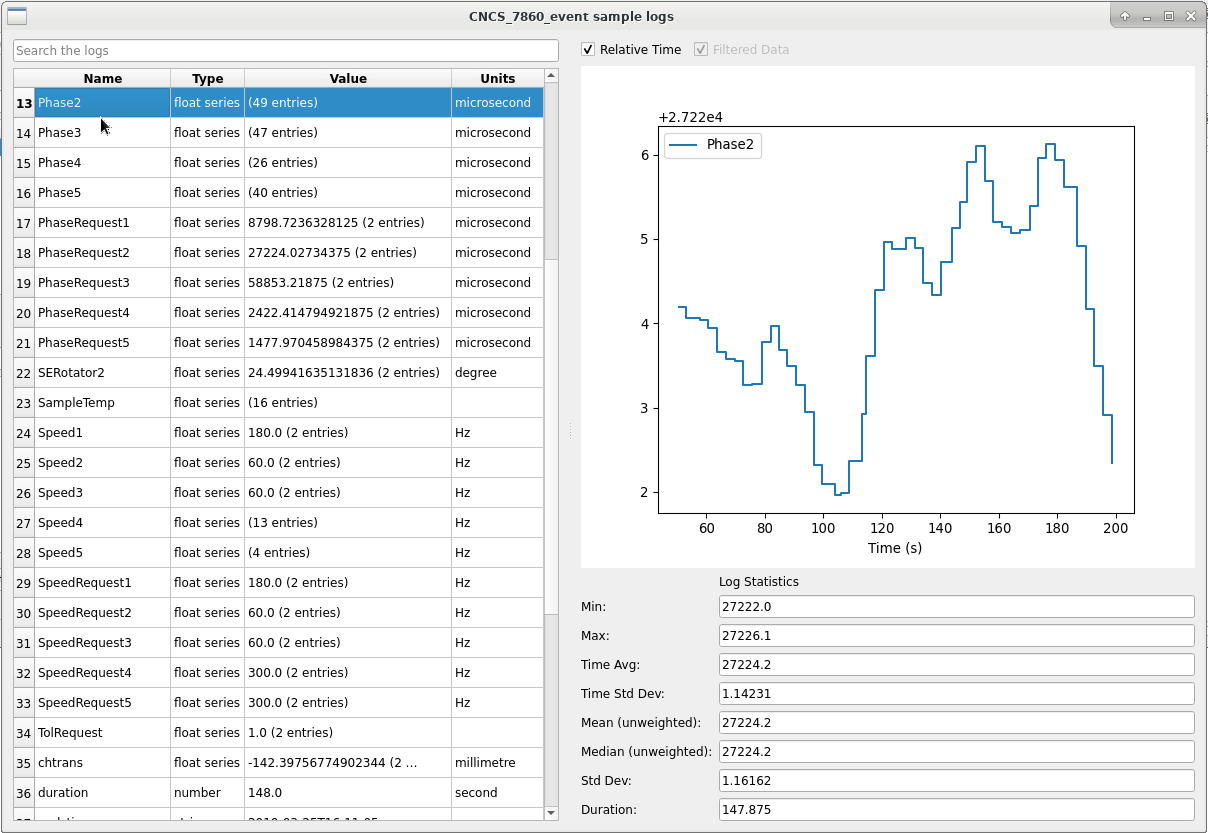
Task: Click the Filtered Data checkbox
Action: coord(701,49)
